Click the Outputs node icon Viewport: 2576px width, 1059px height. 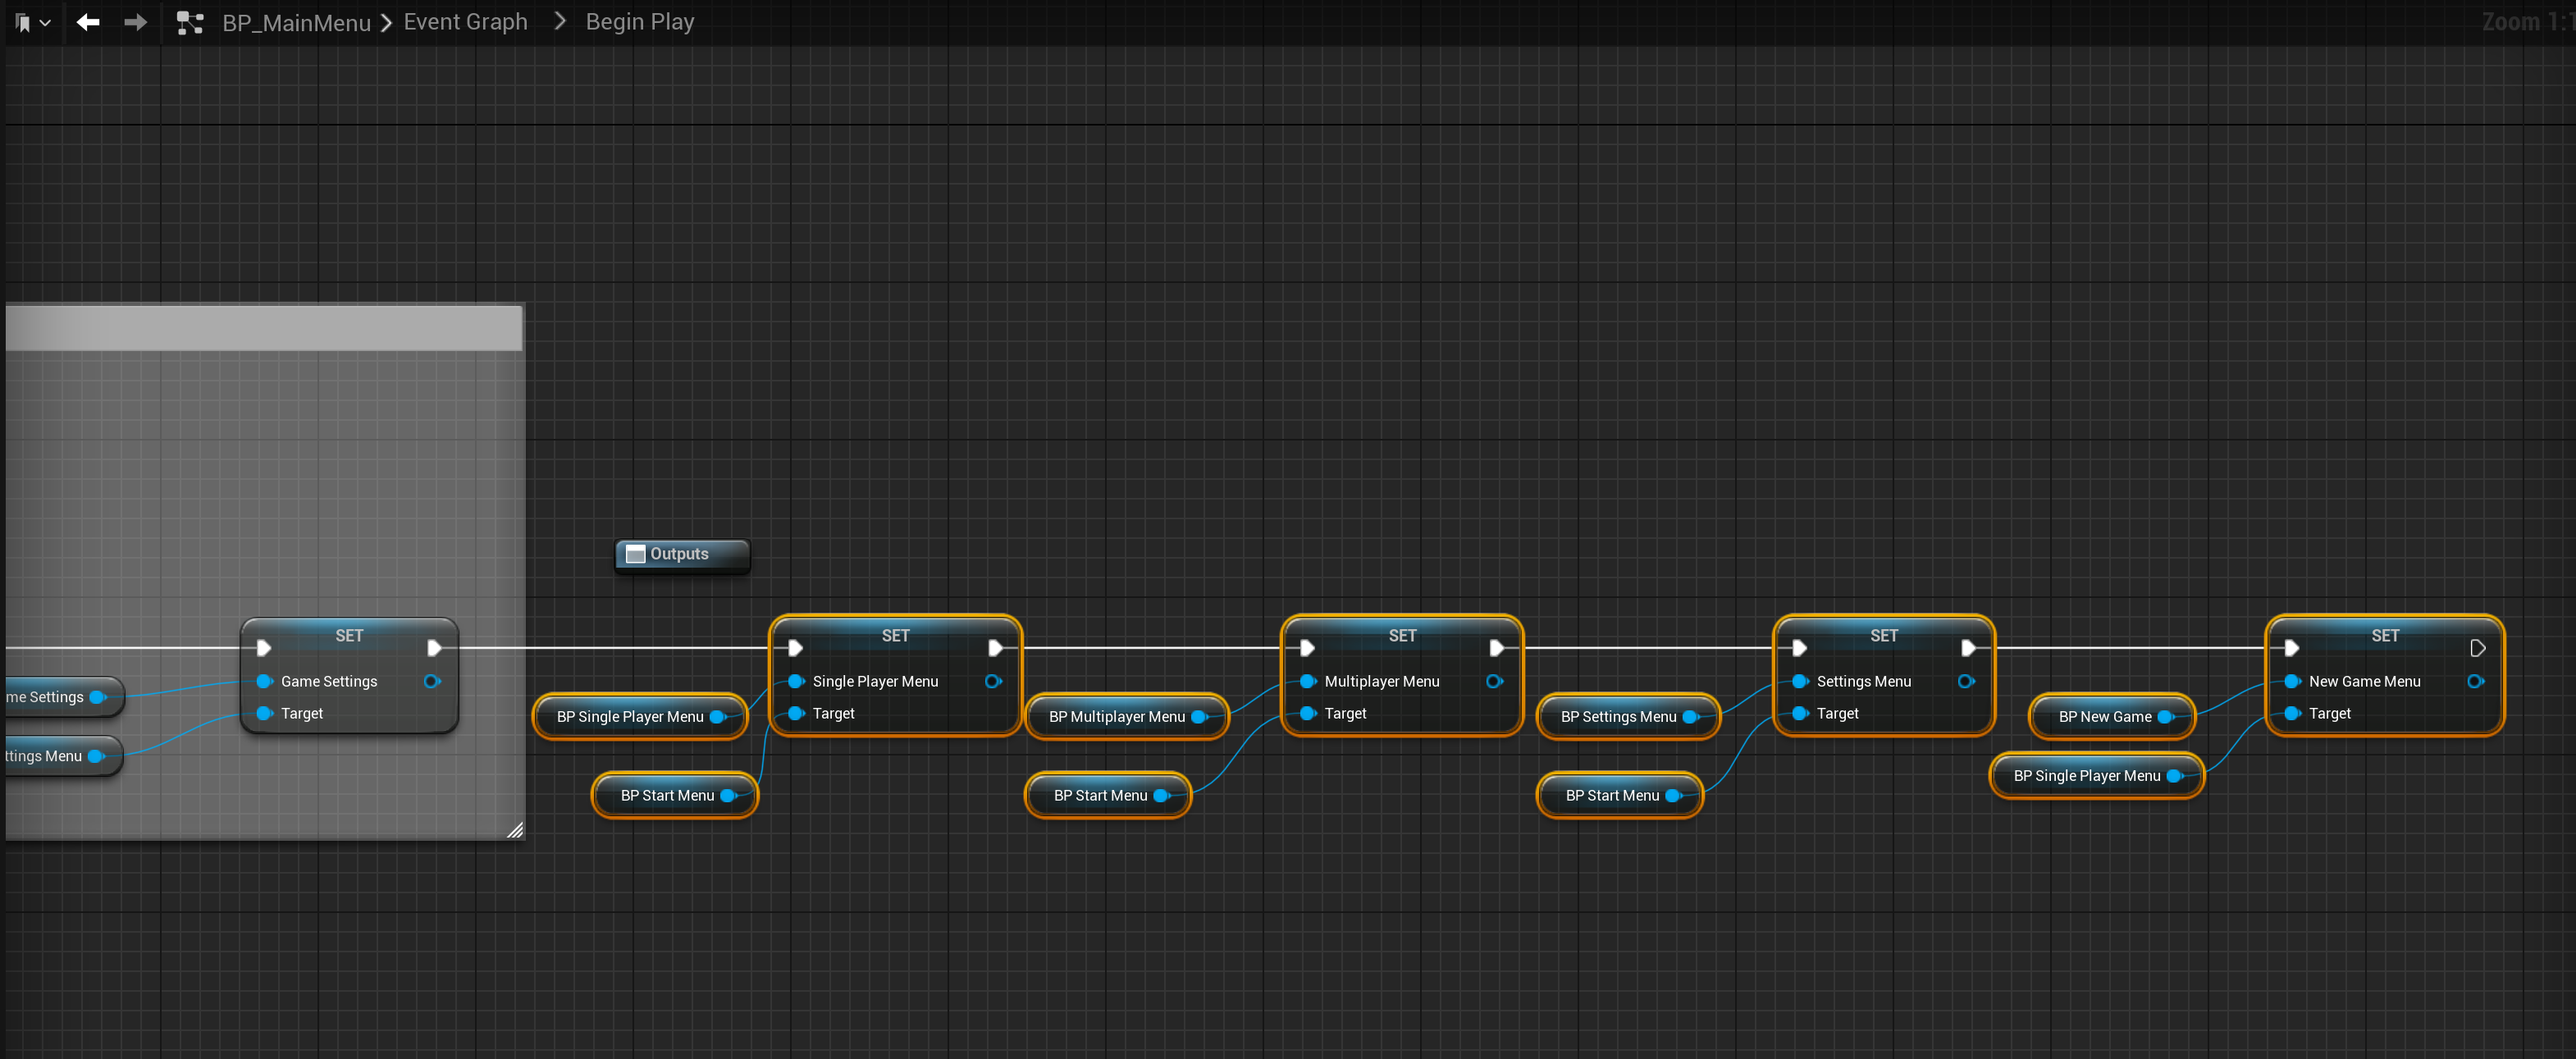(x=635, y=554)
